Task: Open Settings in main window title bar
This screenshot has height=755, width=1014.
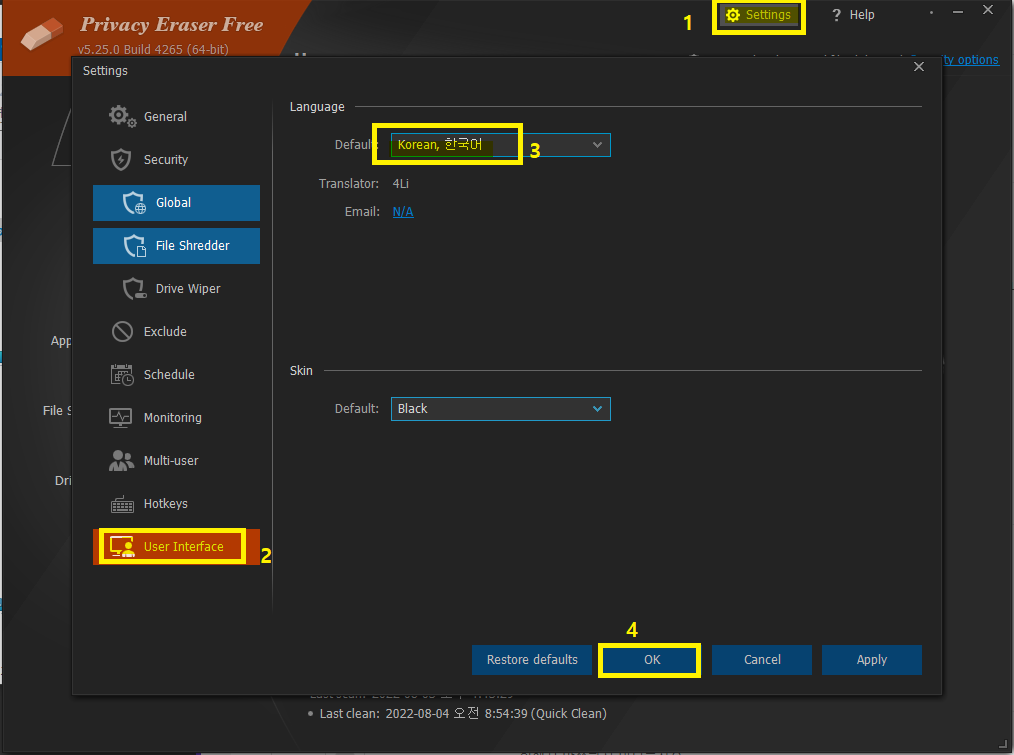Action: coord(759,15)
